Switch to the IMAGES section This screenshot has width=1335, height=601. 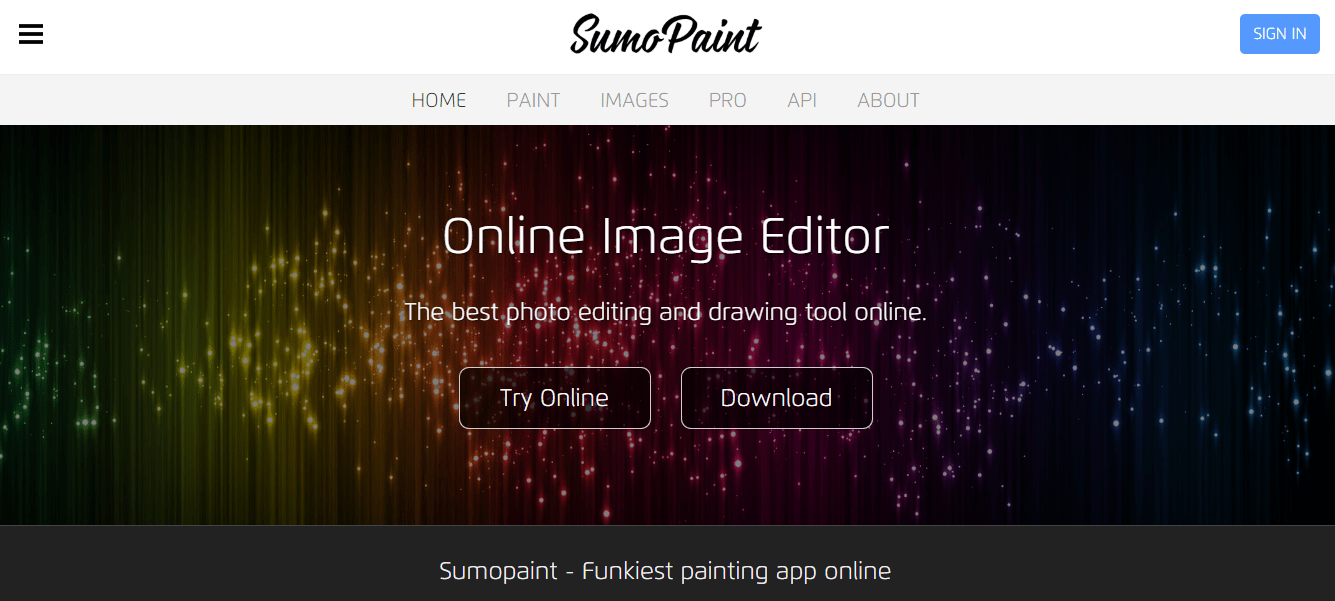[634, 100]
